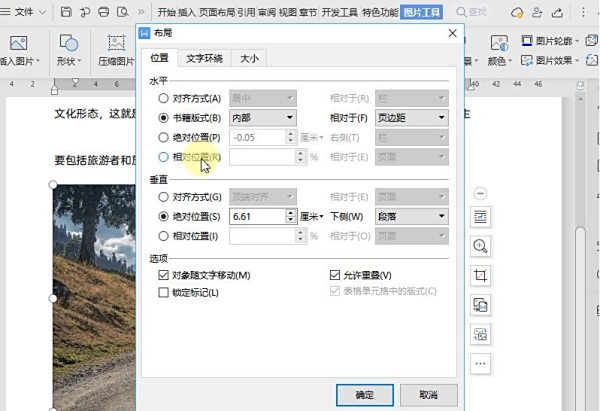Screen dimensions: 600x411
Task: Open the 文件 menu dropdown arrow
Action: coord(42,12)
